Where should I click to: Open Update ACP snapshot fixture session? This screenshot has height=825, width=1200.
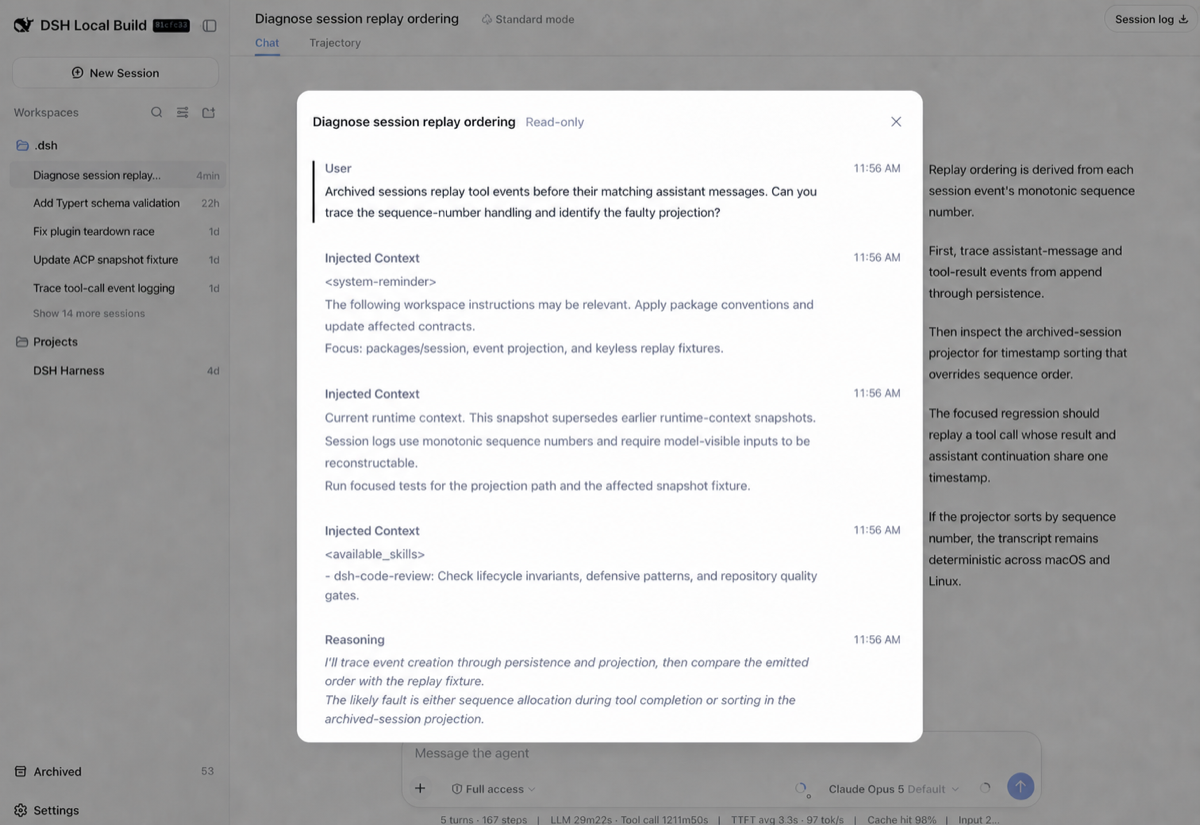pos(118,259)
